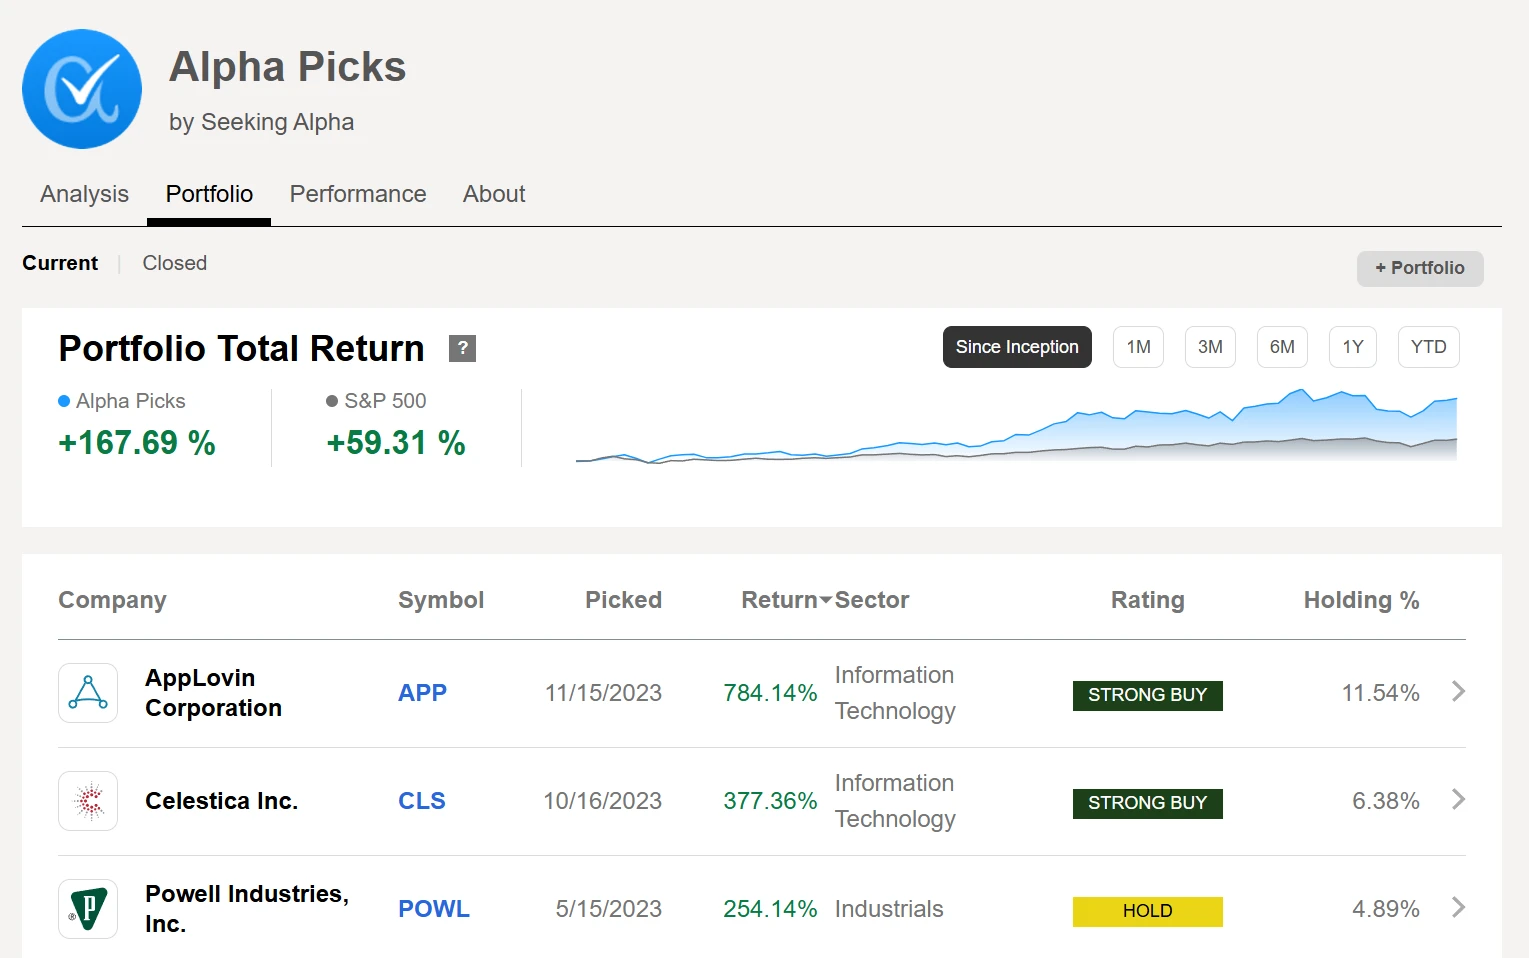Click the Company column header
The width and height of the screenshot is (1529, 958).
click(x=112, y=600)
